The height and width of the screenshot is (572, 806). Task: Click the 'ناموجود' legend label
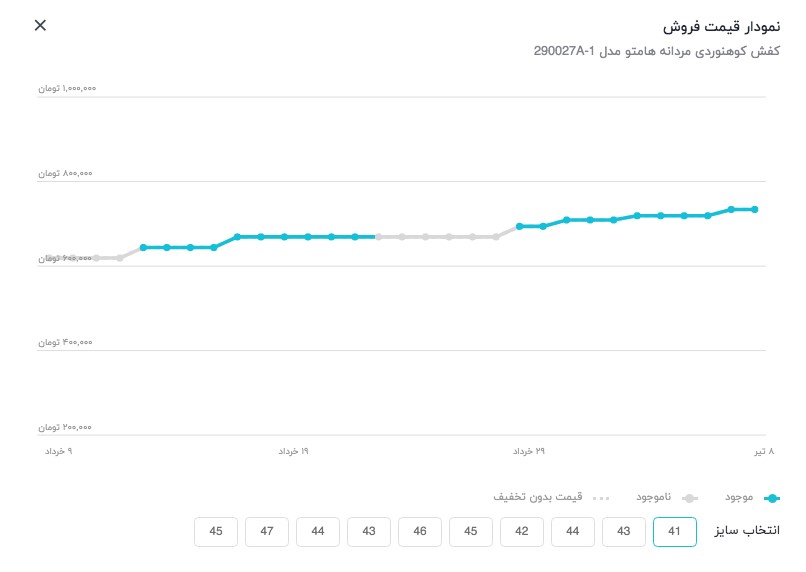click(654, 497)
